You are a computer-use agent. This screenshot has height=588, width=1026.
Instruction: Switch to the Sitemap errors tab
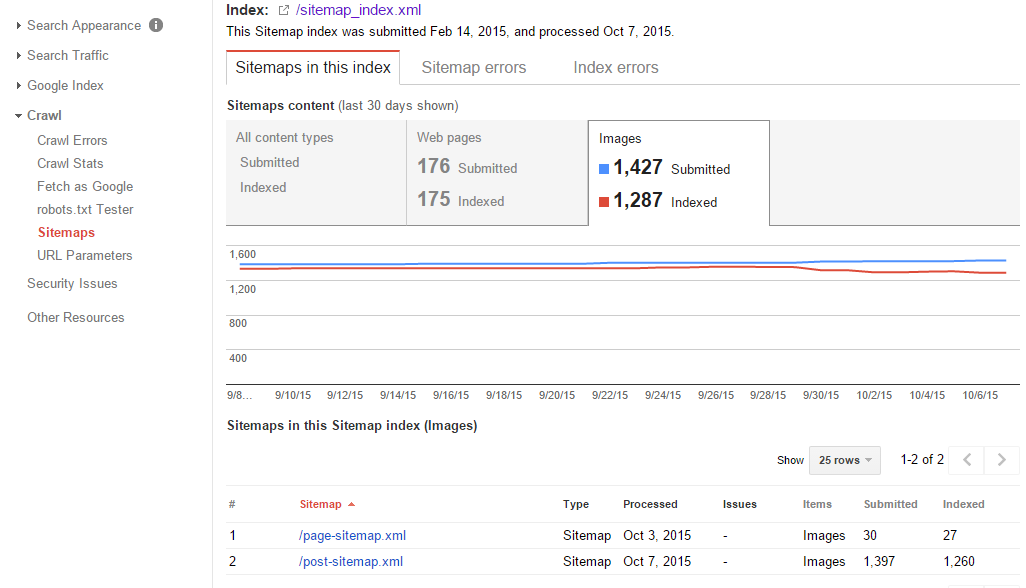474,67
